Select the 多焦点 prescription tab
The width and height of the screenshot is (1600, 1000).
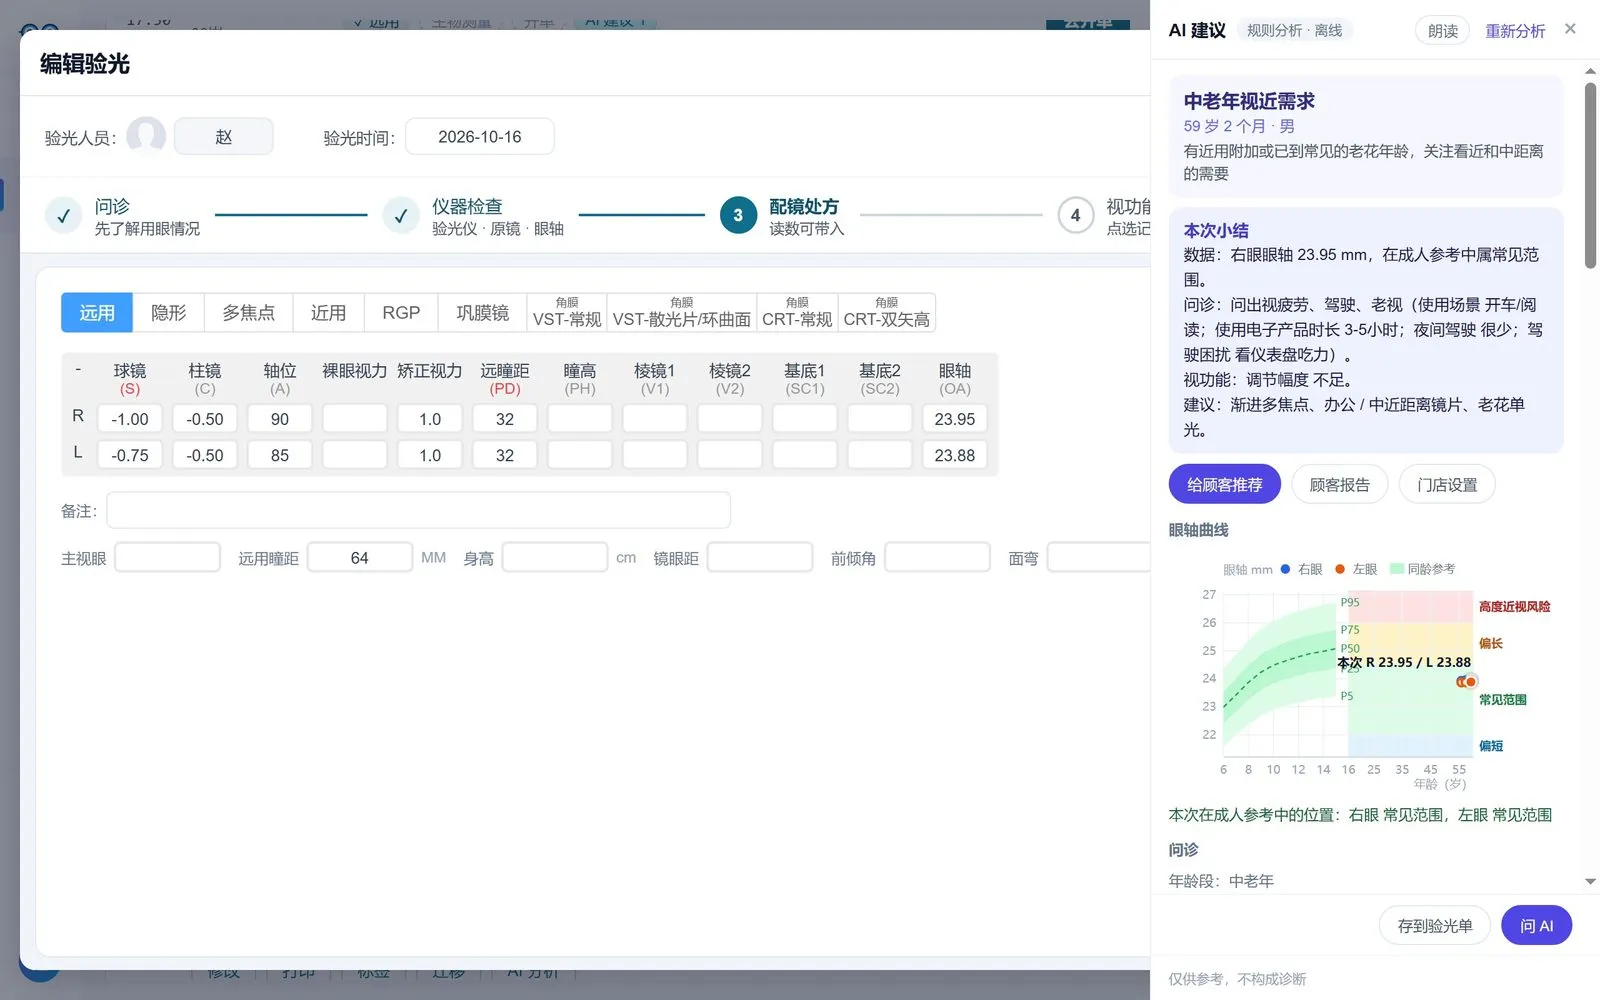[x=248, y=312]
